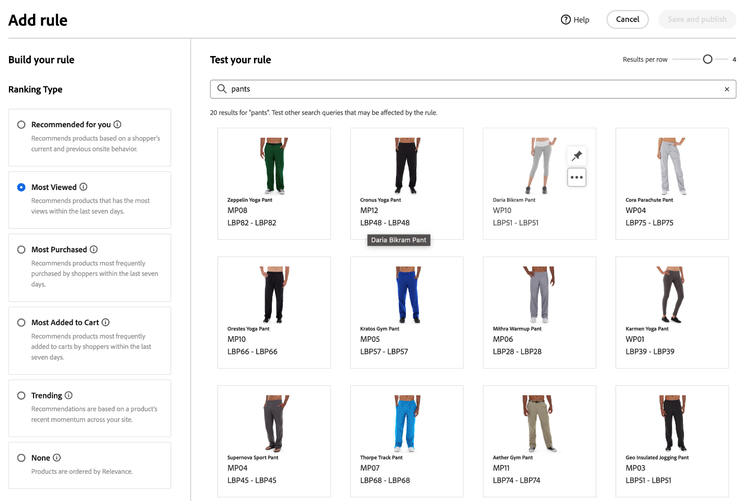Select the Most Purchased radio button

click(21, 250)
